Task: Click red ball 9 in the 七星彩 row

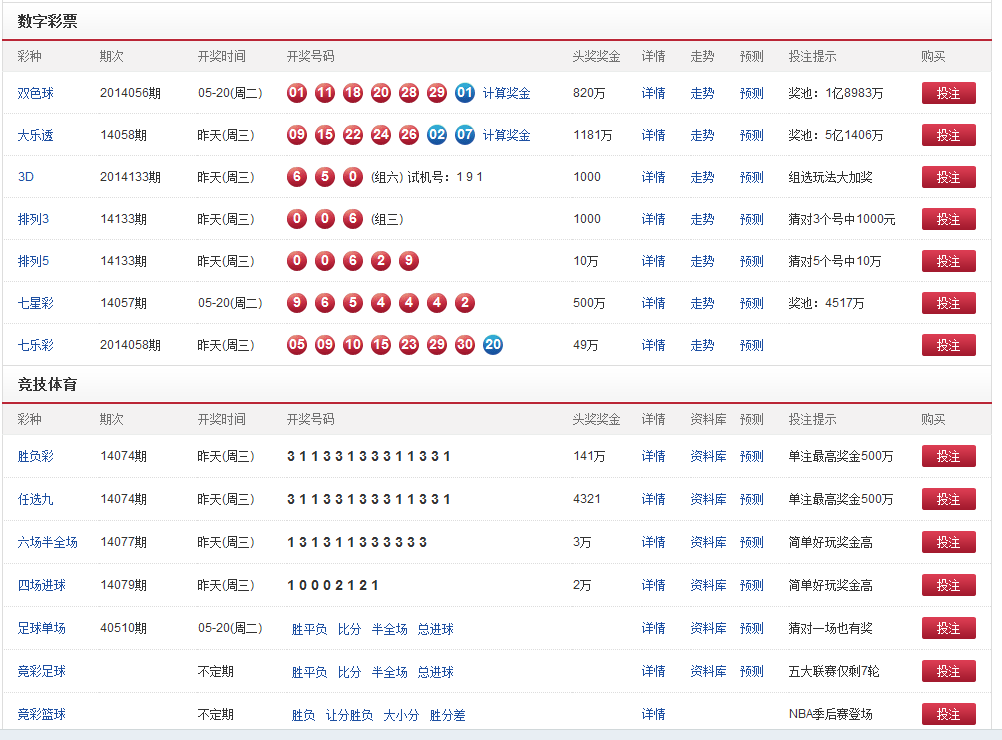Action: (297, 302)
